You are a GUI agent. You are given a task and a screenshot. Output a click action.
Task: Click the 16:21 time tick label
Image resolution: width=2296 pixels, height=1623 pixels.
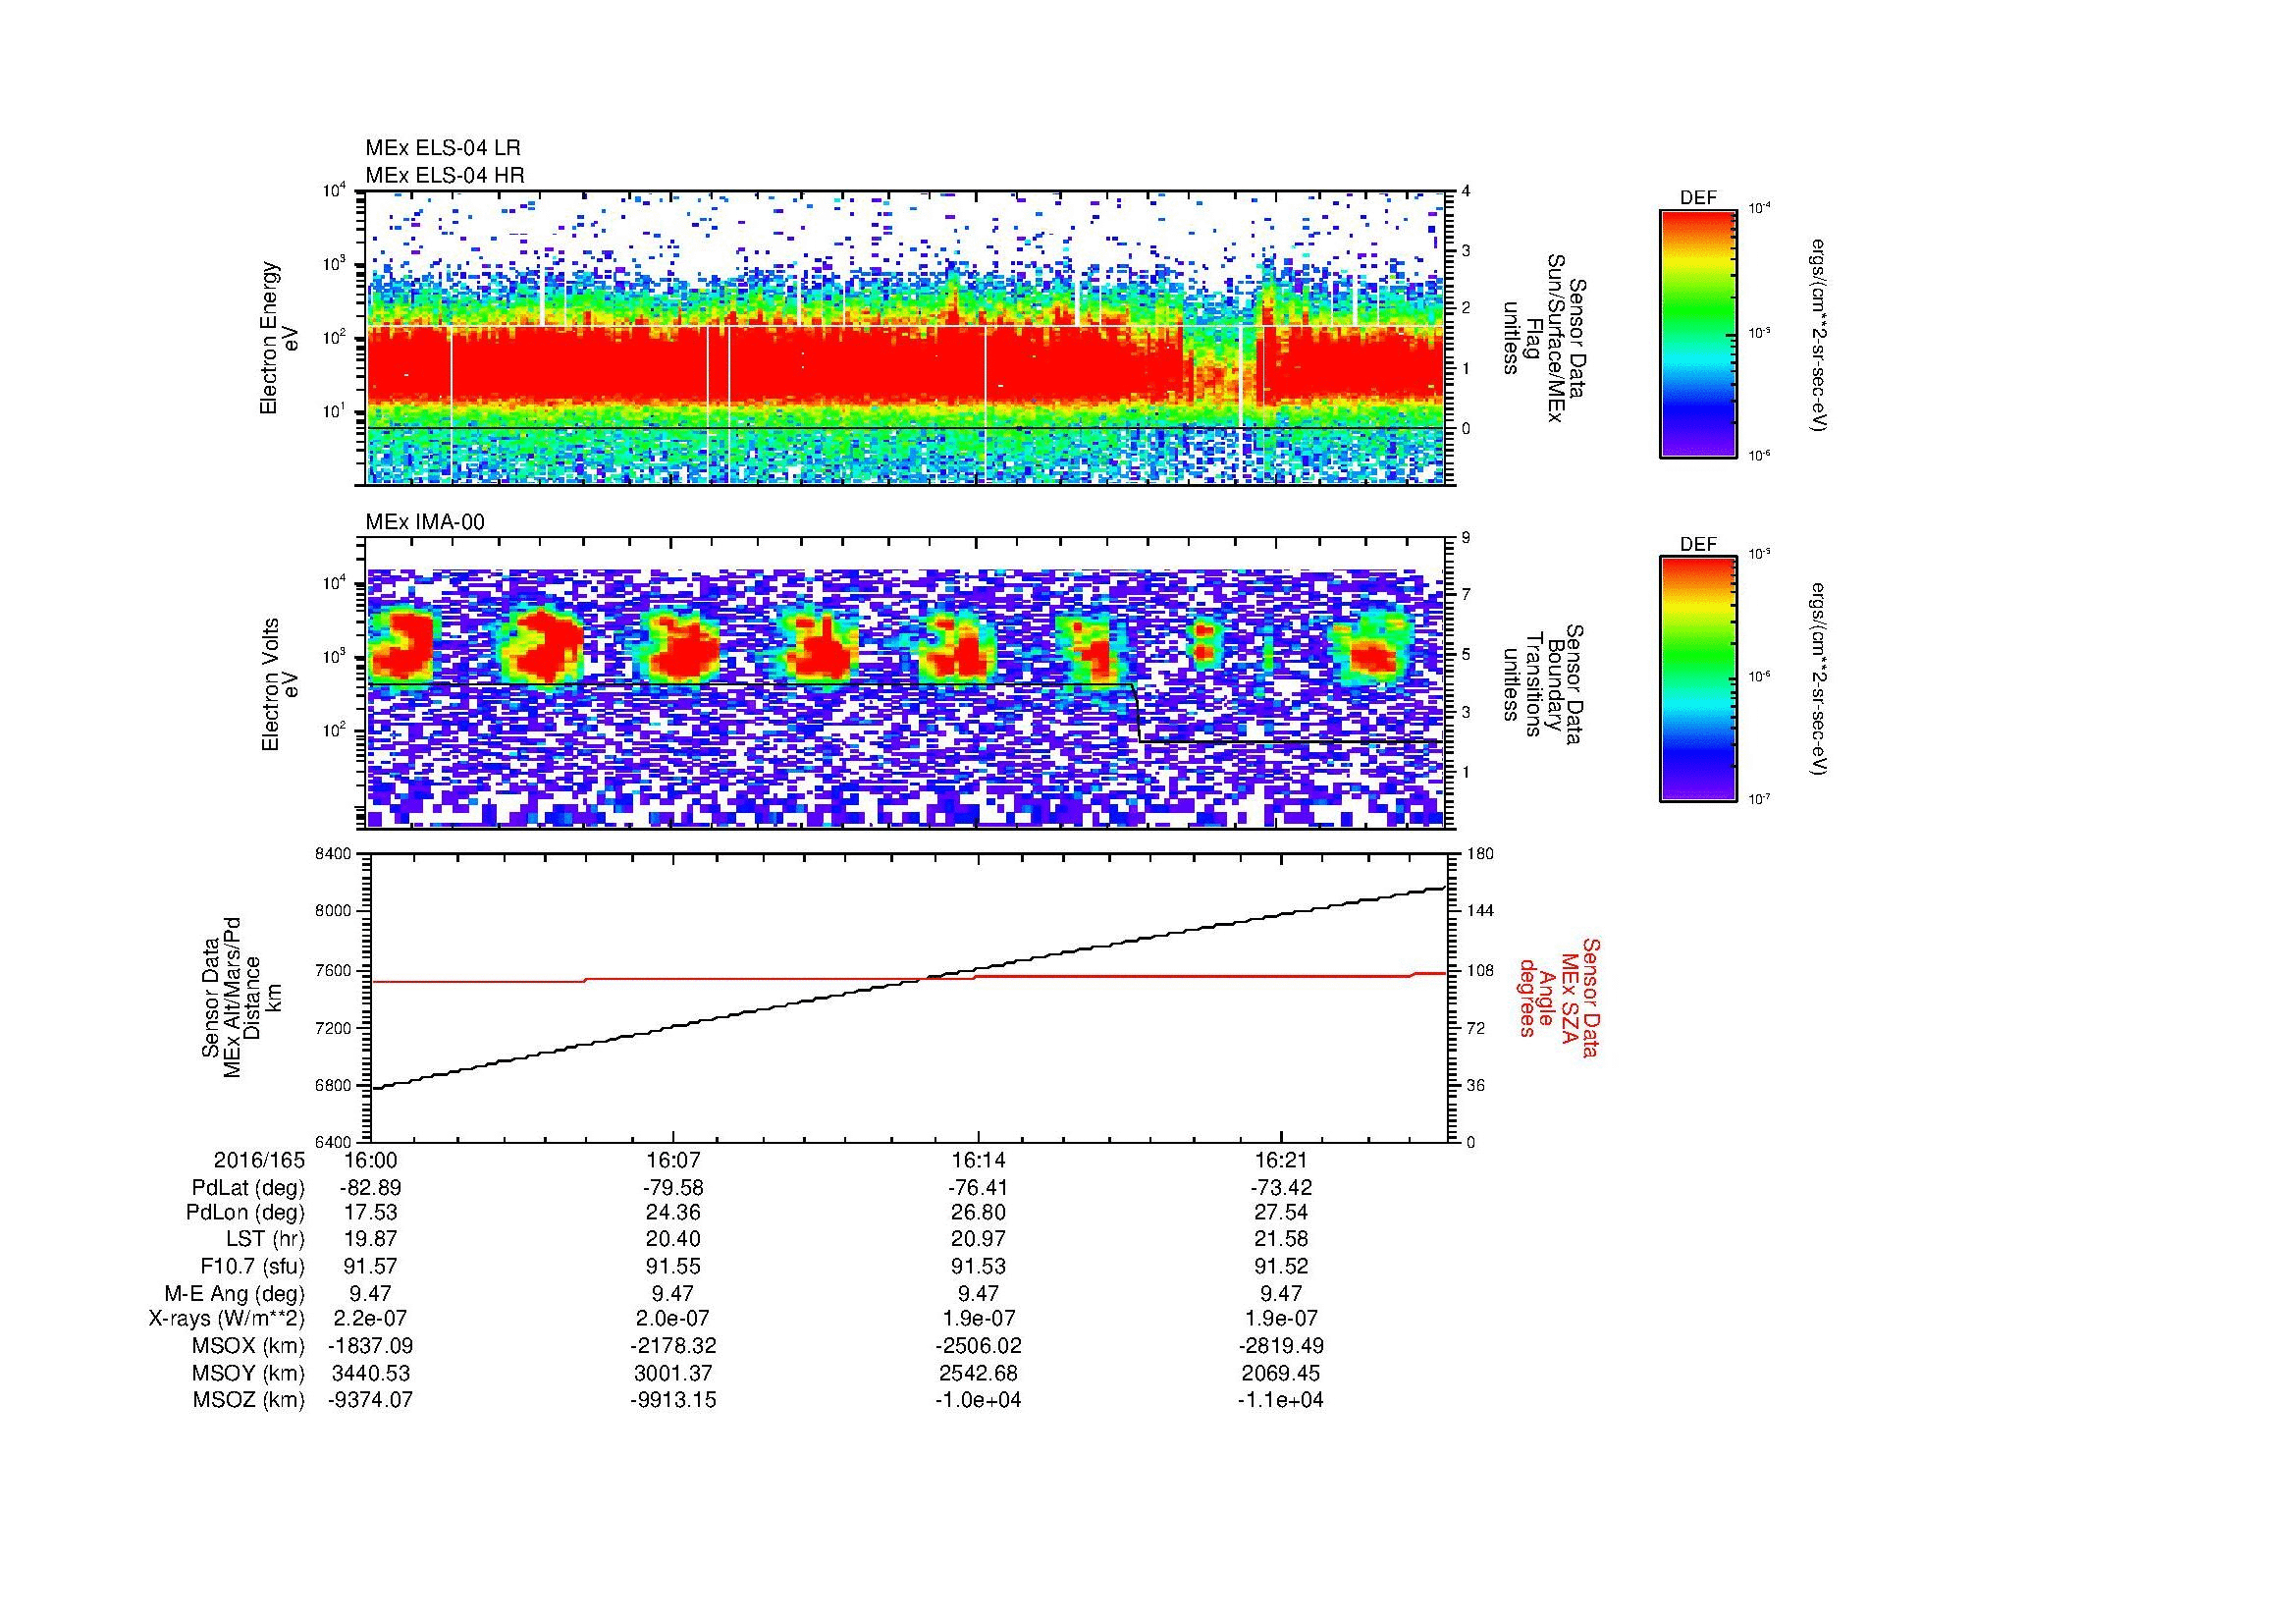1281,1161
